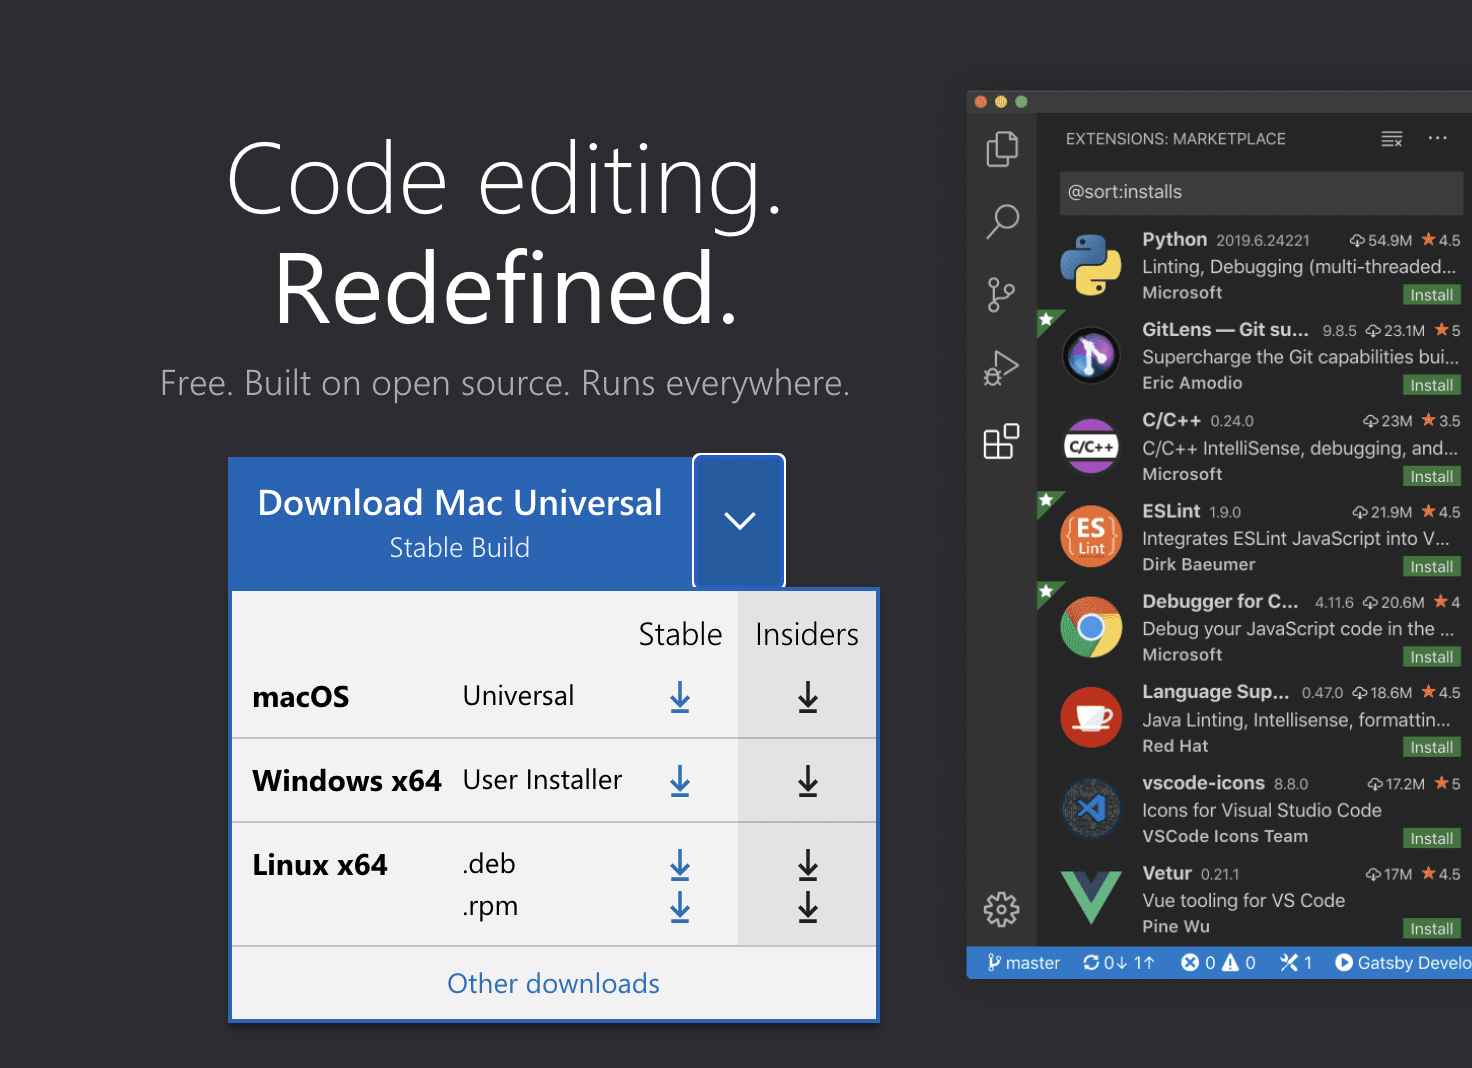Download Windows x64 Insiders User Installer

coord(808,781)
